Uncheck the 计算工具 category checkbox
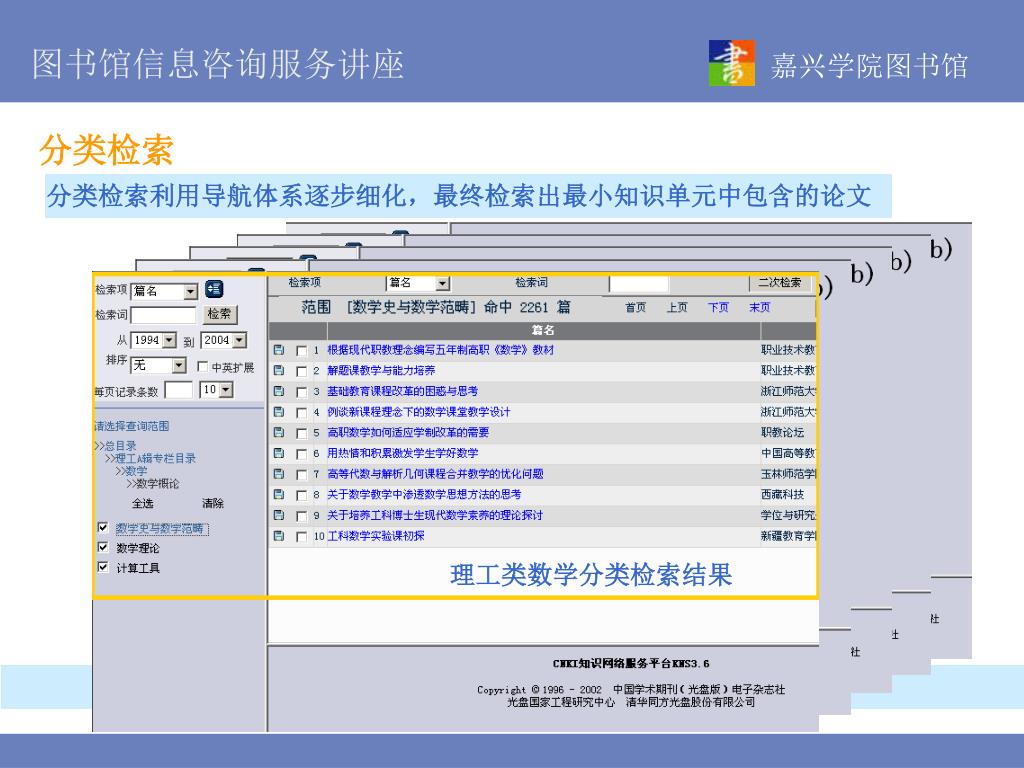 pos(103,566)
